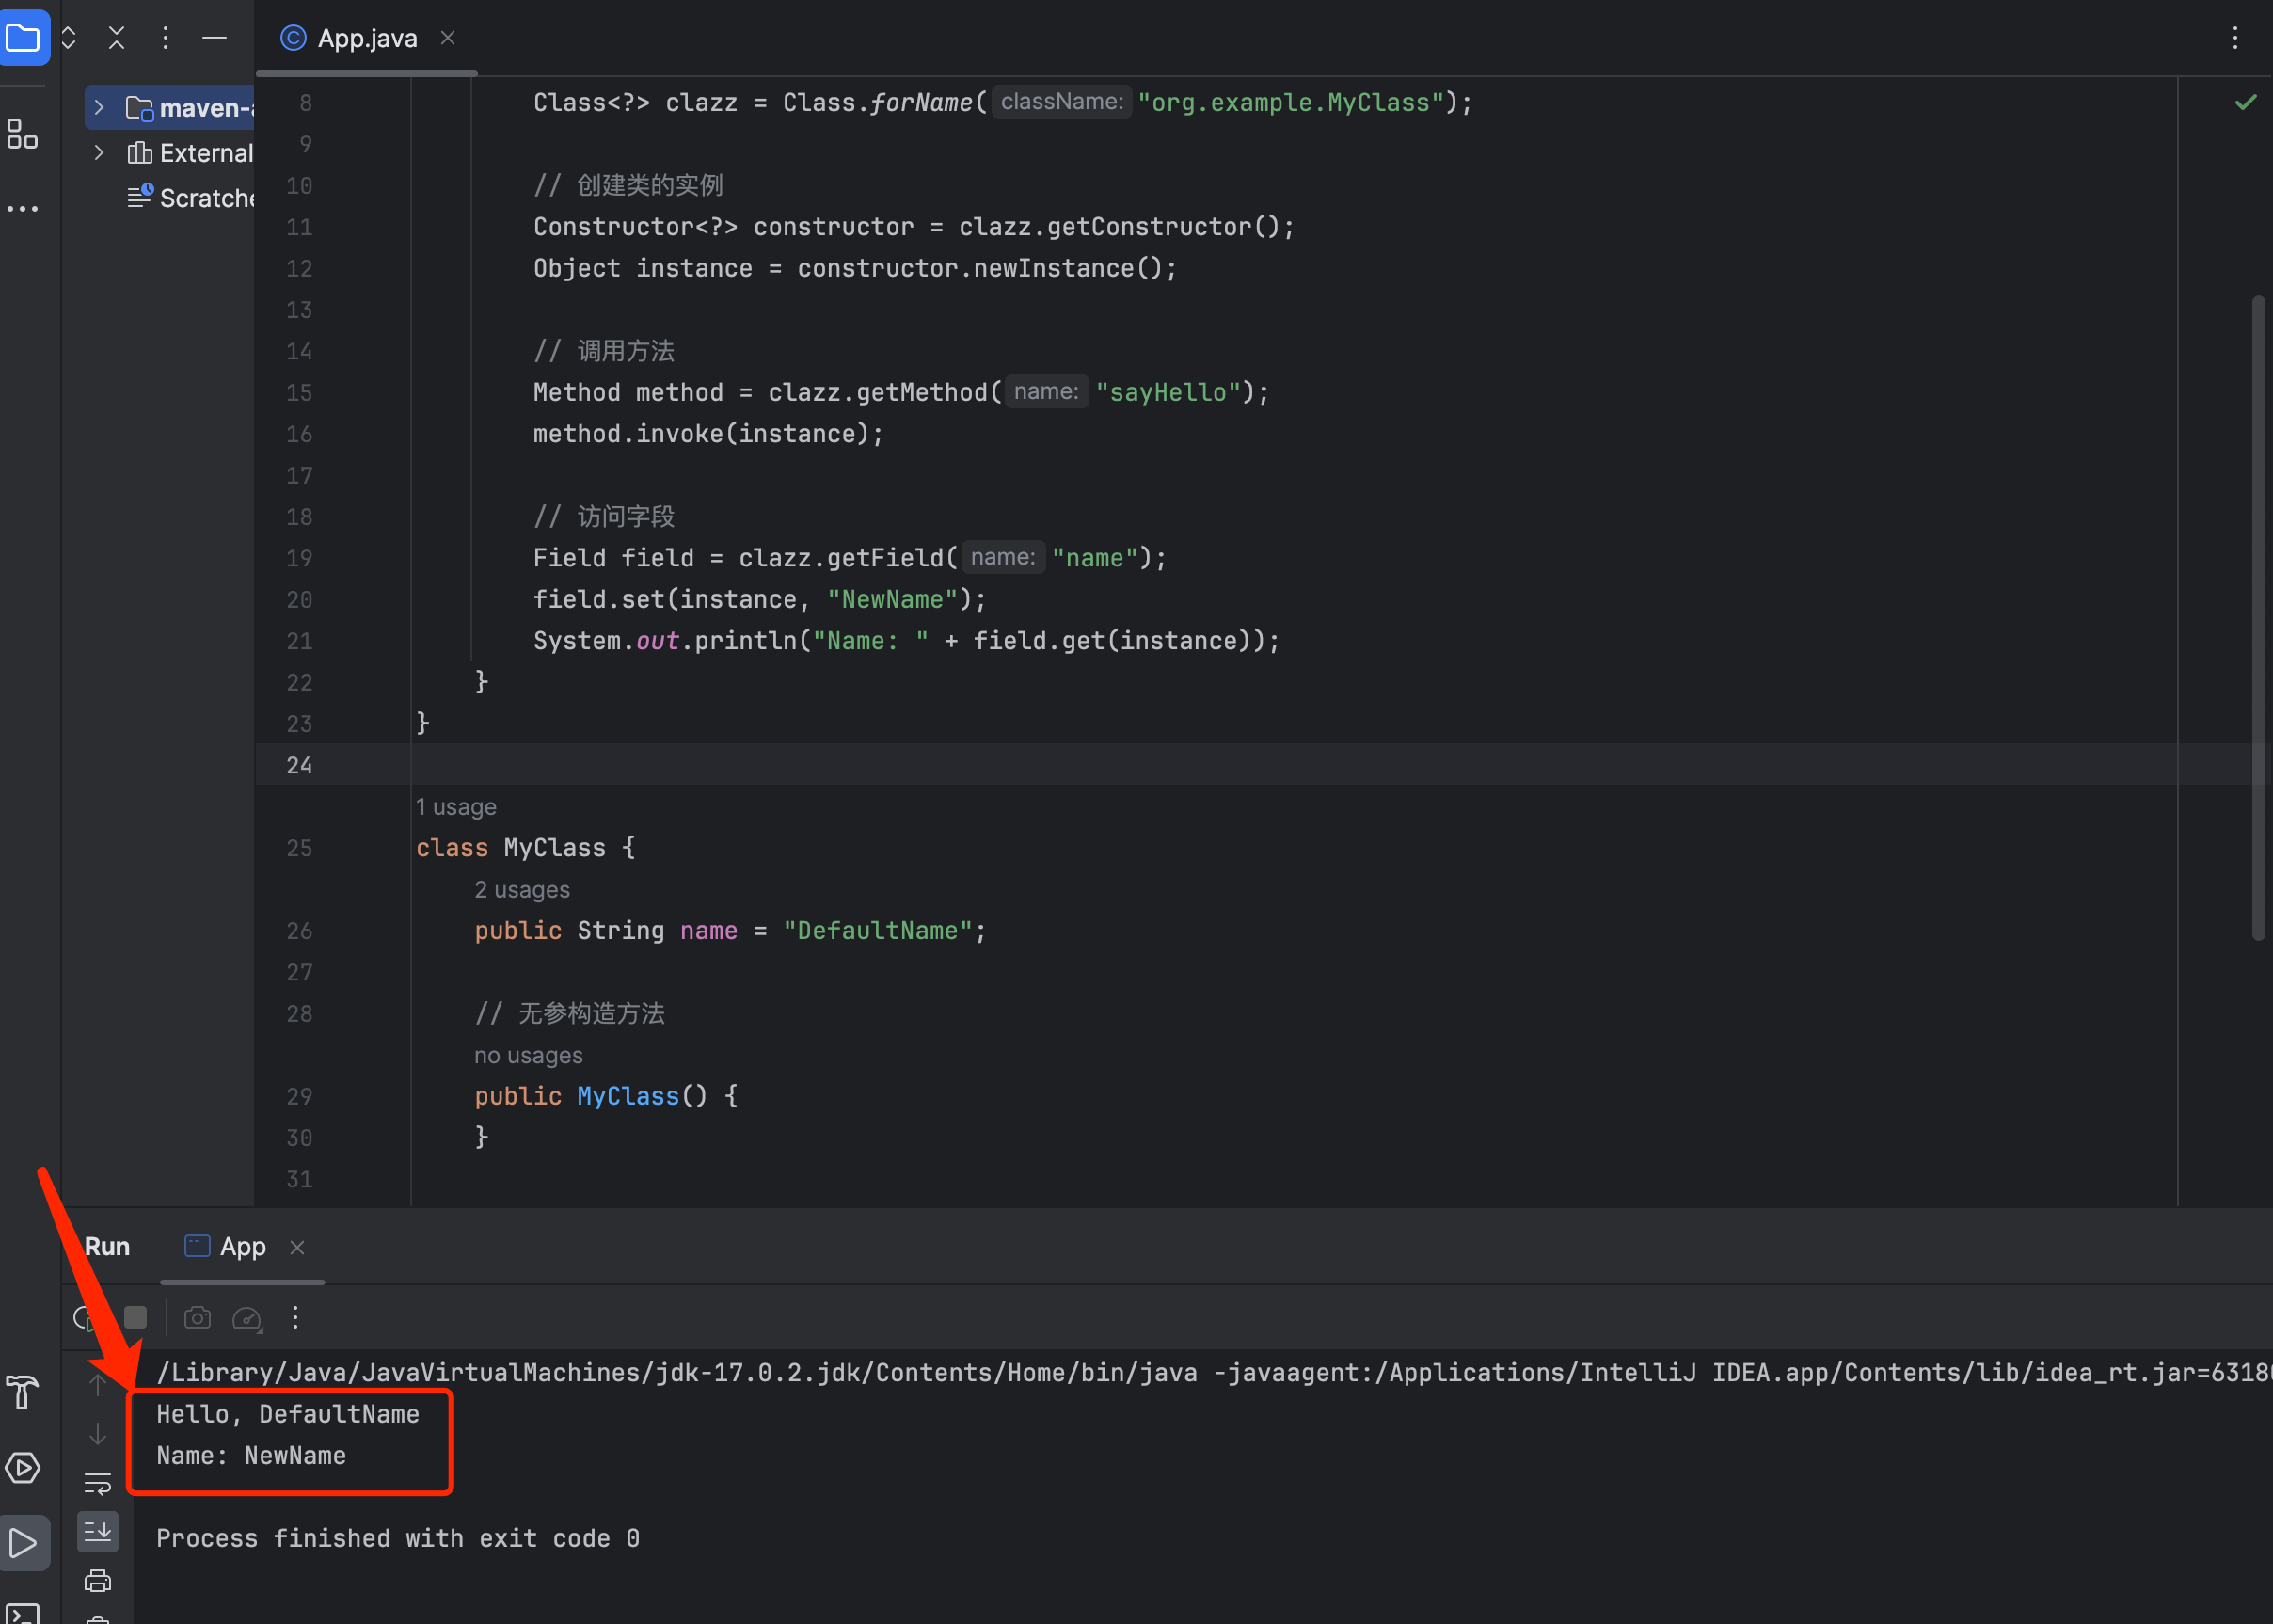Image resolution: width=2273 pixels, height=1624 pixels.
Task: Click line number 24 in the gutter
Action: [x=299, y=766]
